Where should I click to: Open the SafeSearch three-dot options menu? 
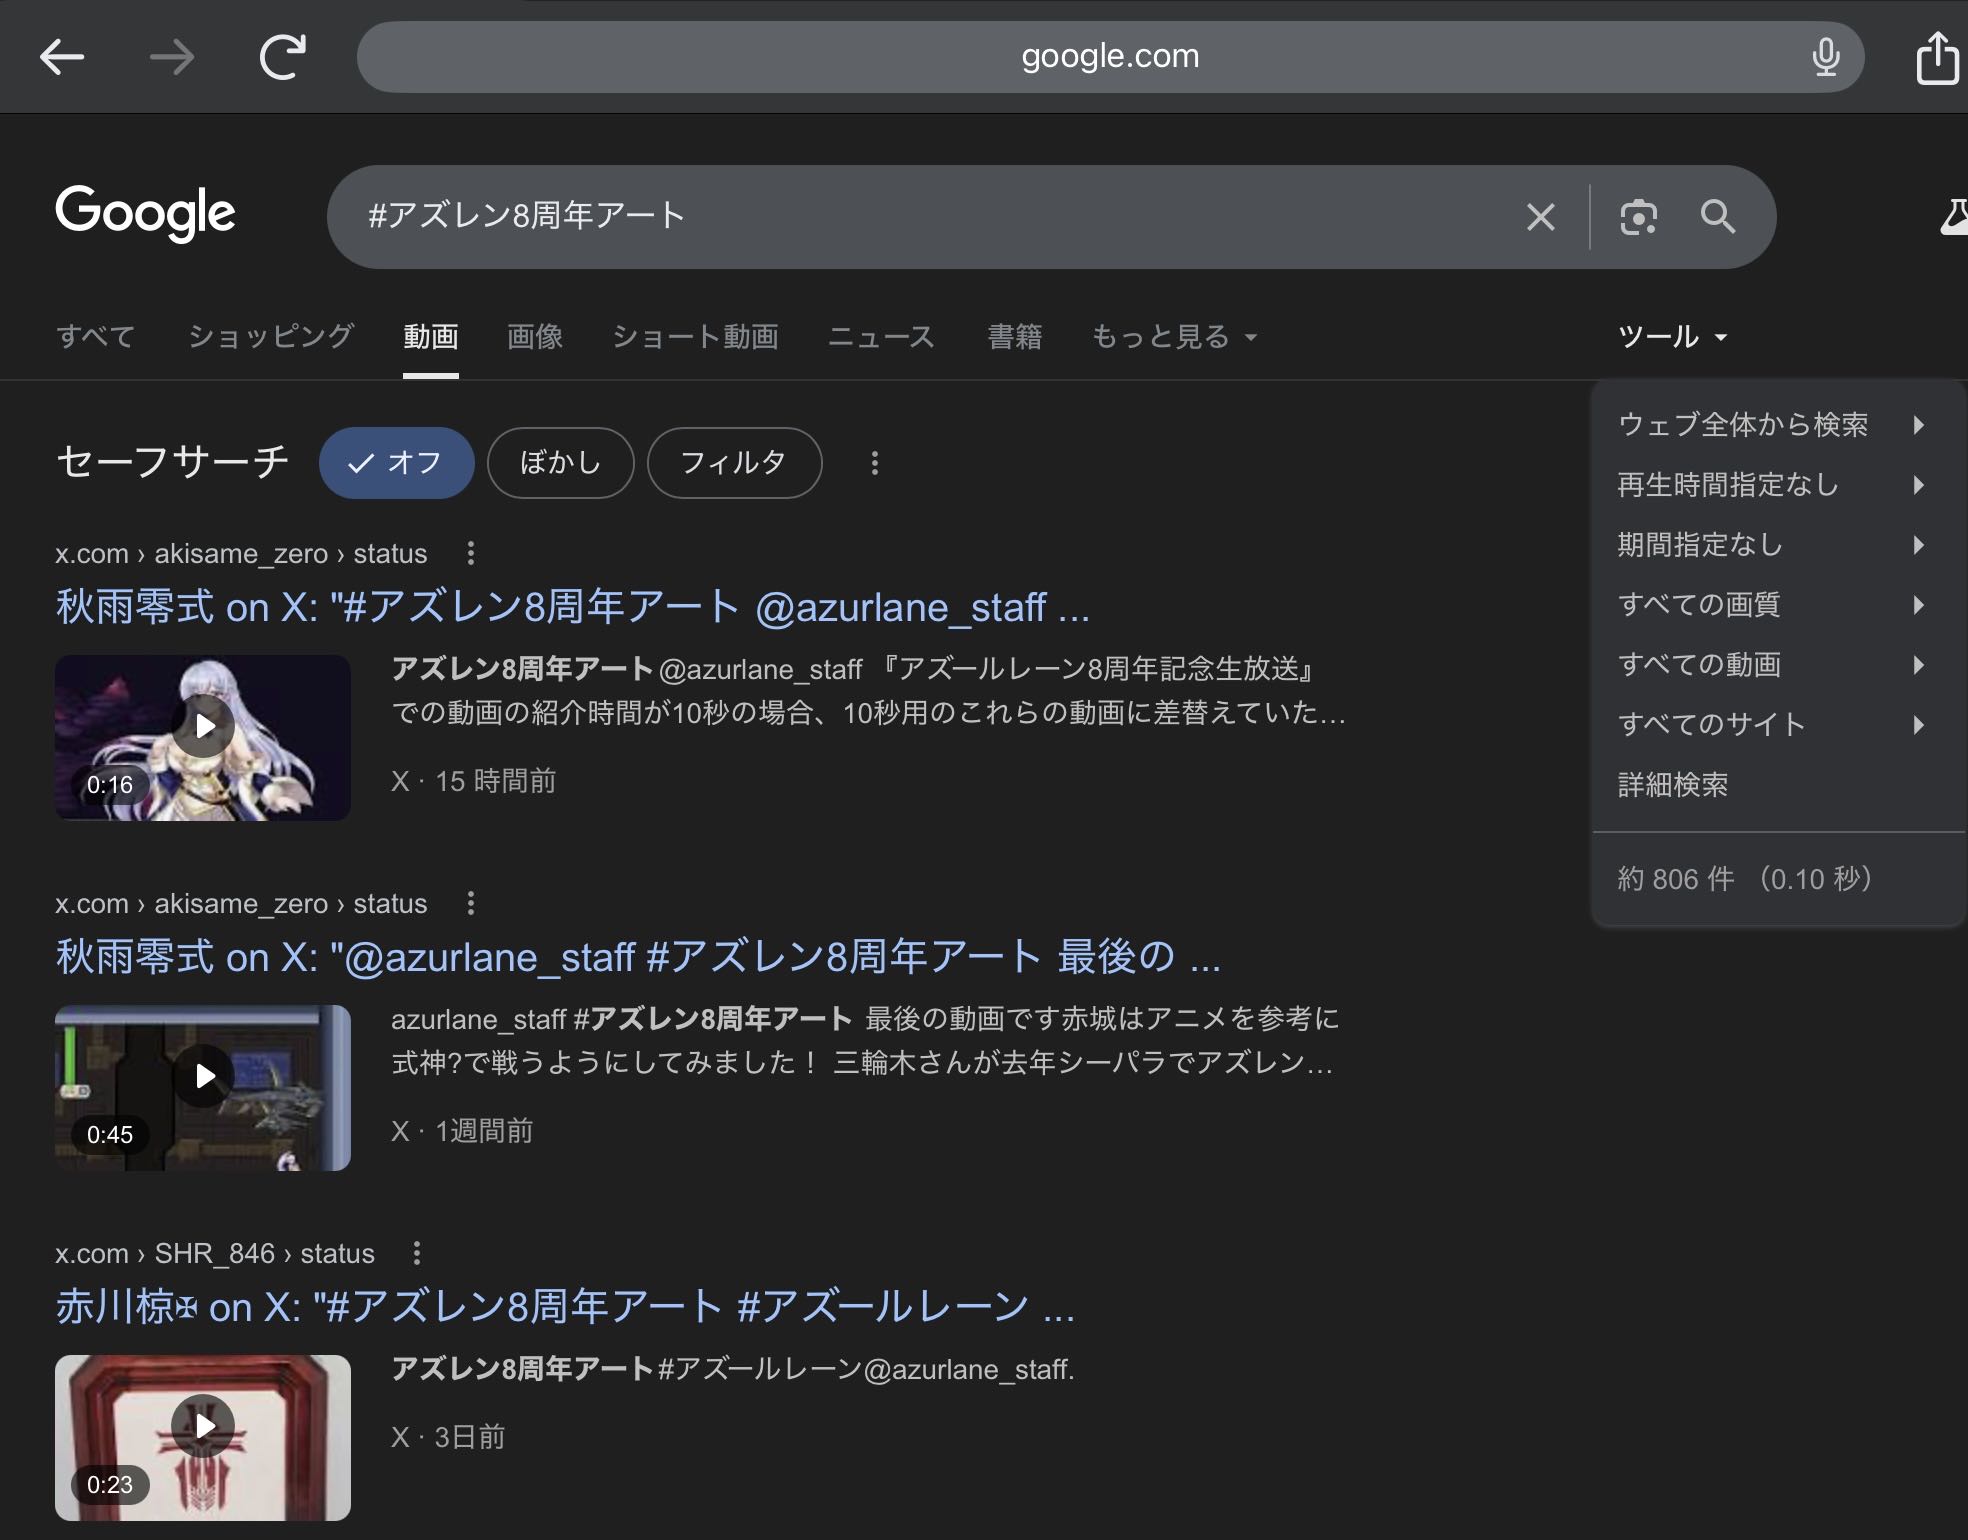[875, 463]
